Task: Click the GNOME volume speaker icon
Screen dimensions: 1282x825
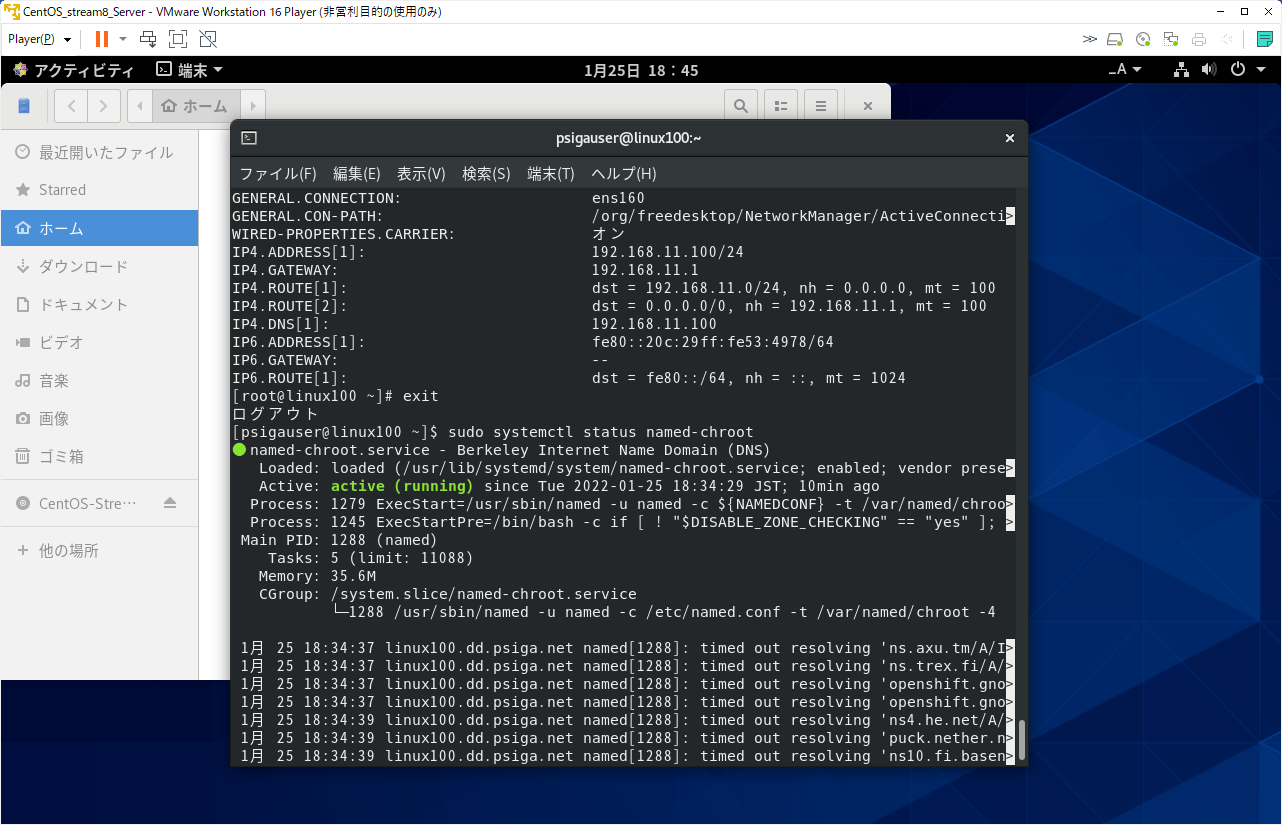Action: pos(1209,70)
